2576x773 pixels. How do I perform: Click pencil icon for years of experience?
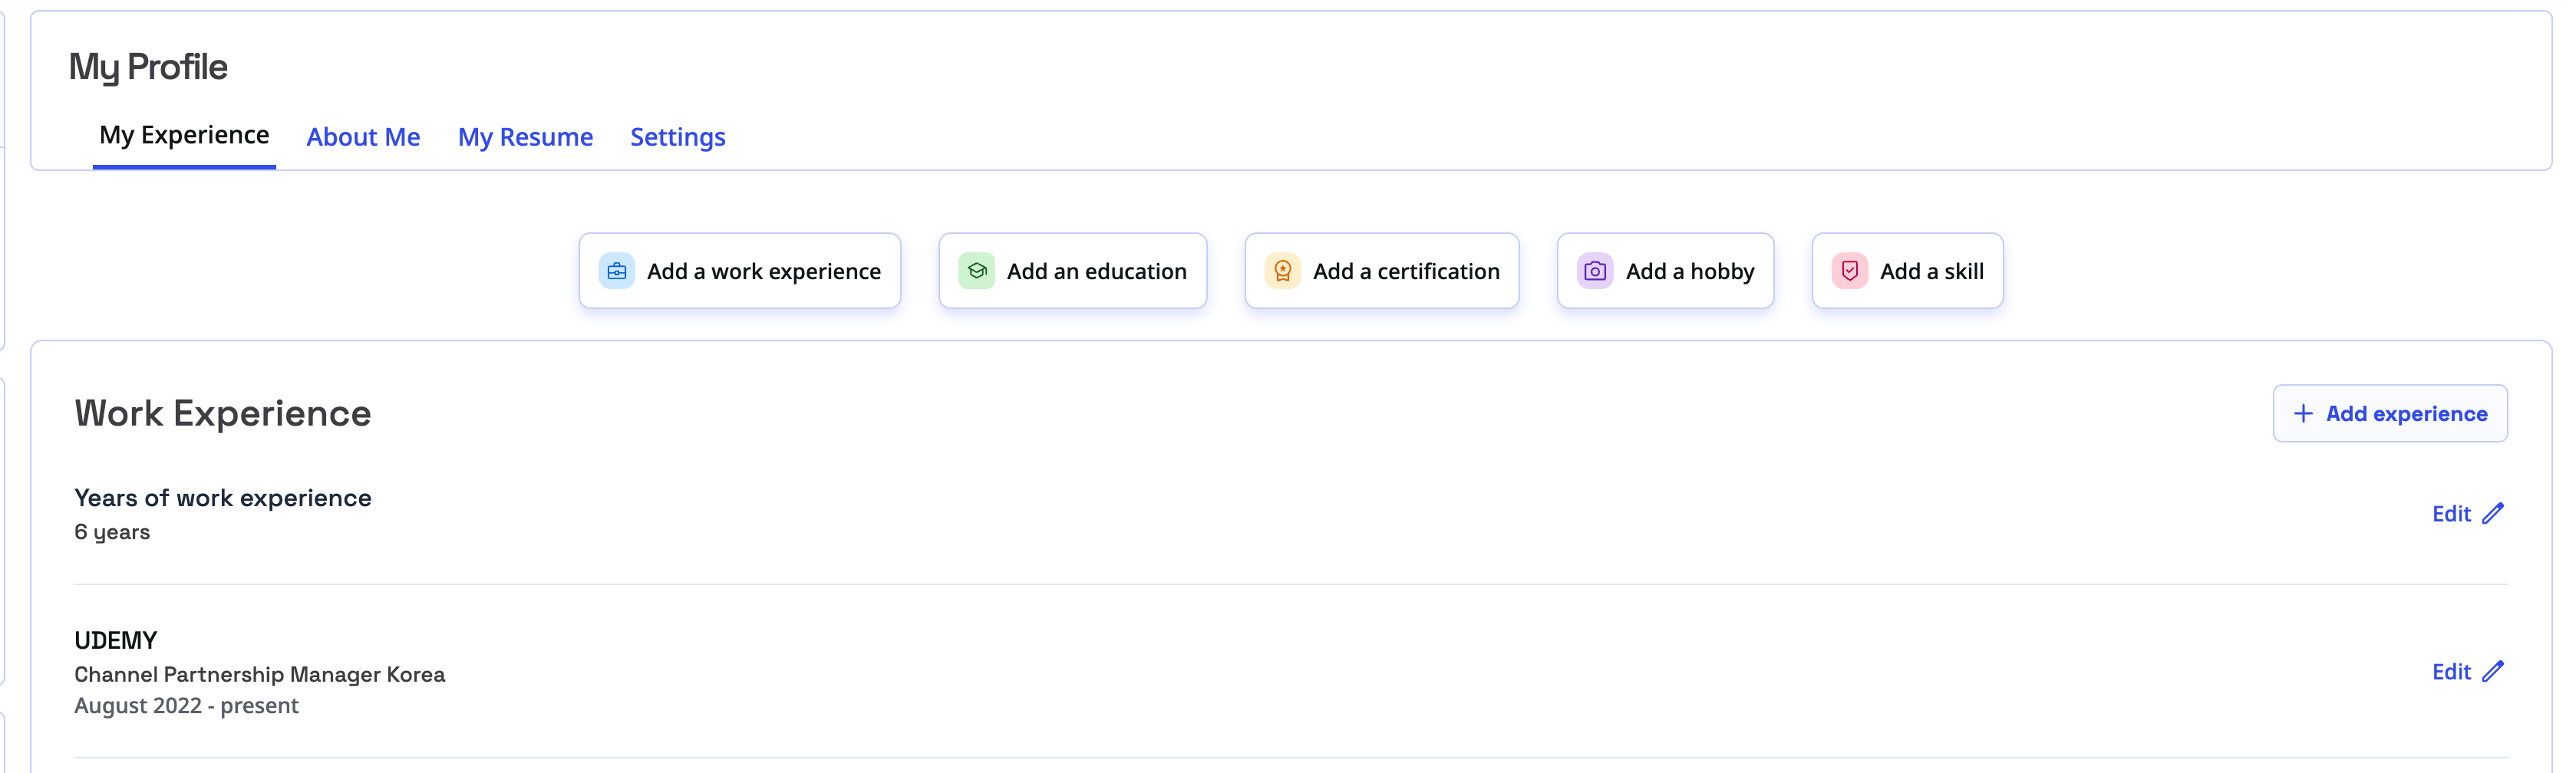click(x=2493, y=513)
